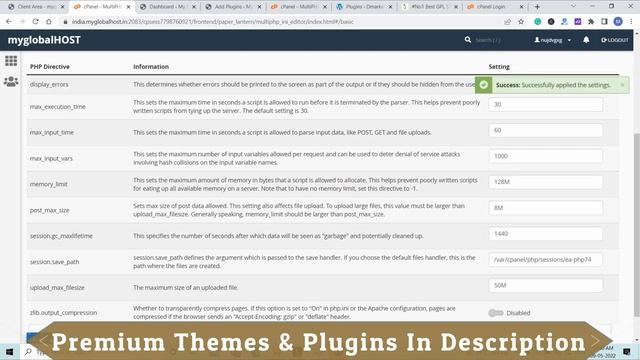The image size is (640, 360).
Task: Open the tab search chevron
Action: (x=573, y=7)
